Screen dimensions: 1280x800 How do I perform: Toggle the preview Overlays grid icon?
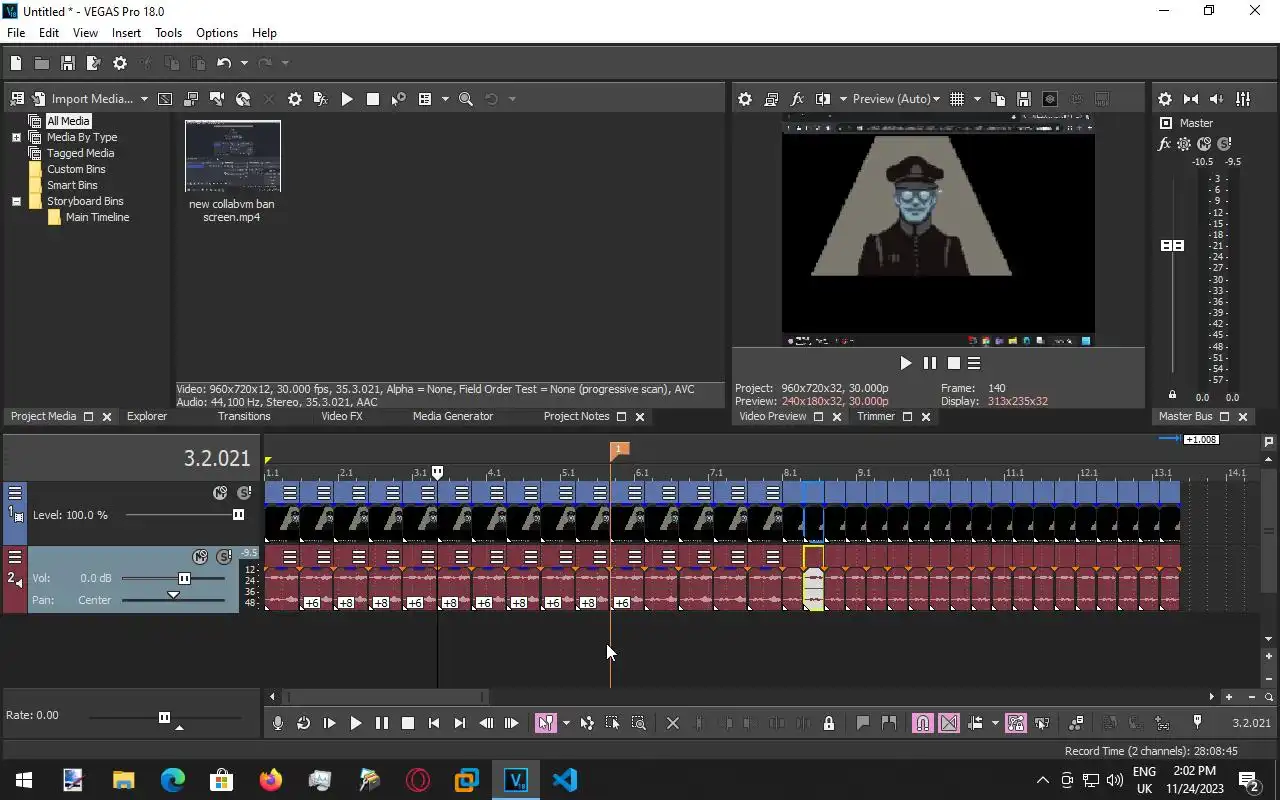click(x=957, y=99)
